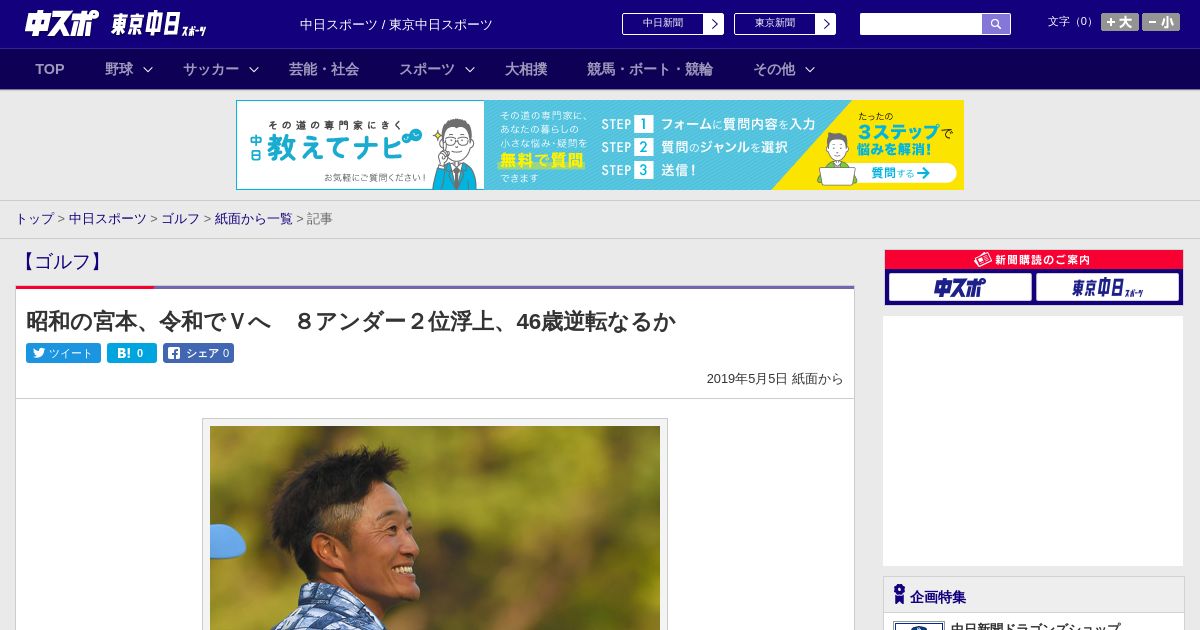Focus the header search input field
The height and width of the screenshot is (630, 1200).
tap(921, 24)
